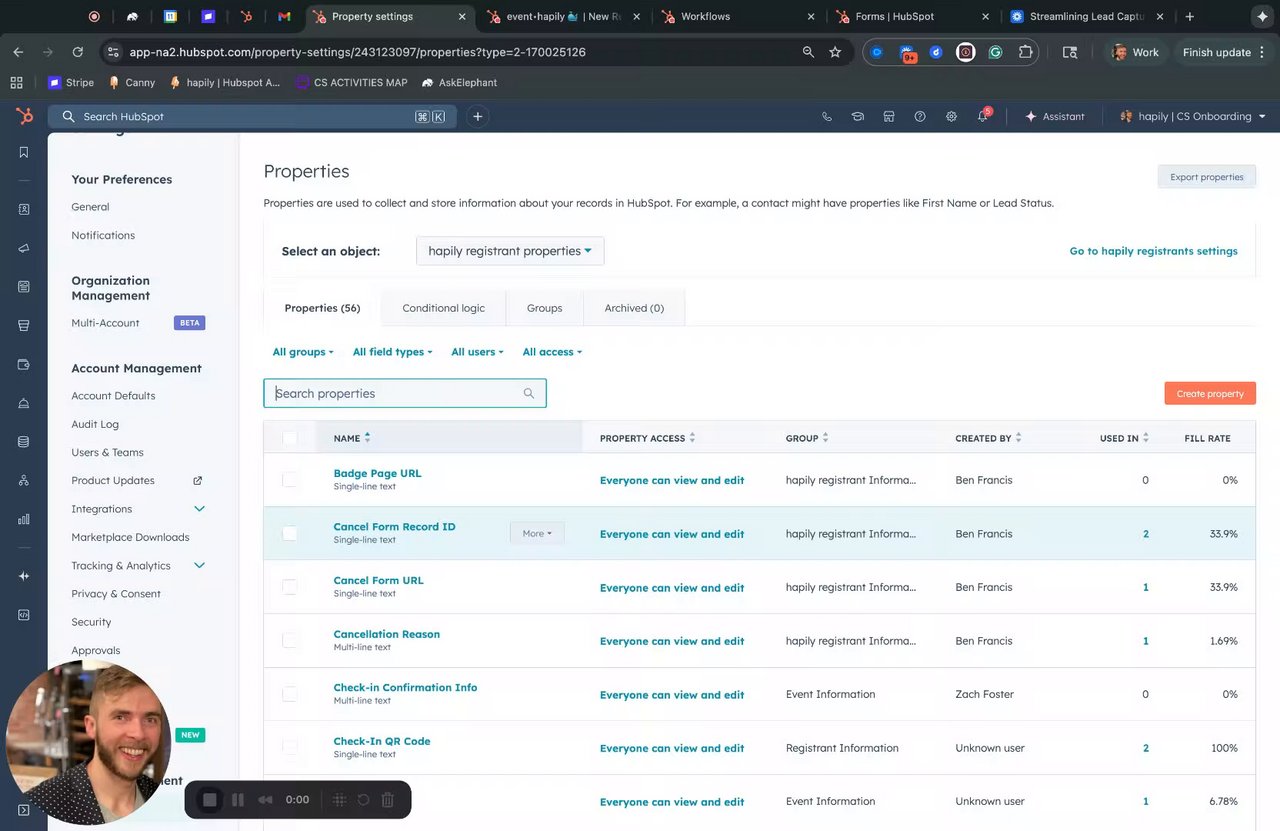Open the Chrome apps grid icon
The image size is (1280, 831).
(16, 82)
